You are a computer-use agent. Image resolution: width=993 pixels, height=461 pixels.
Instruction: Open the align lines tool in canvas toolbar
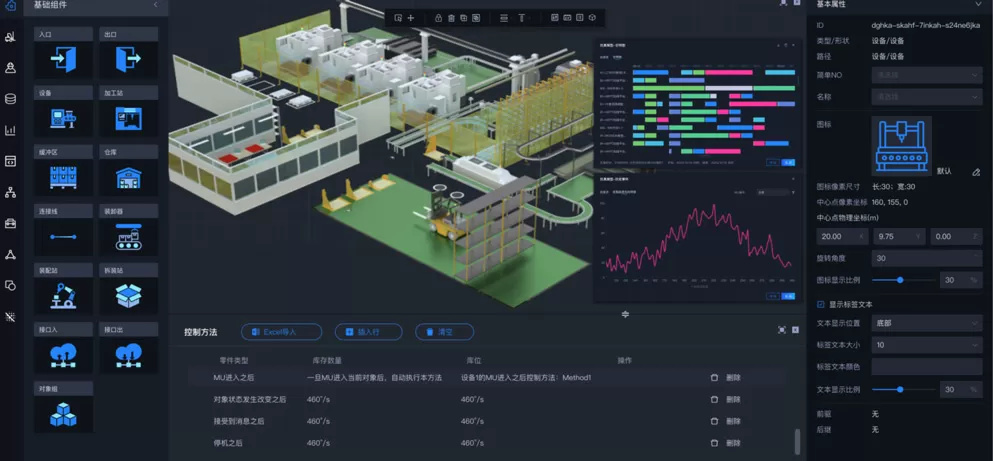pyautogui.click(x=504, y=18)
